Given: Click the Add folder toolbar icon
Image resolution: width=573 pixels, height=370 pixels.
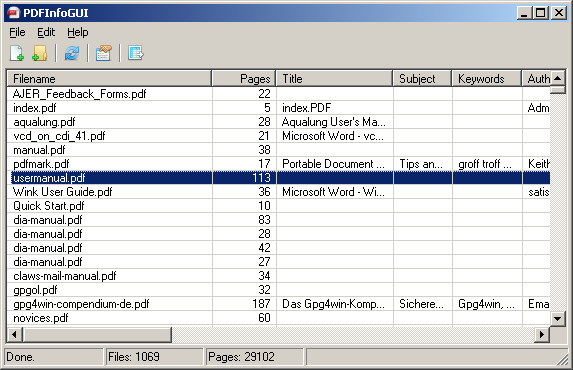Looking at the screenshot, I should tap(39, 53).
